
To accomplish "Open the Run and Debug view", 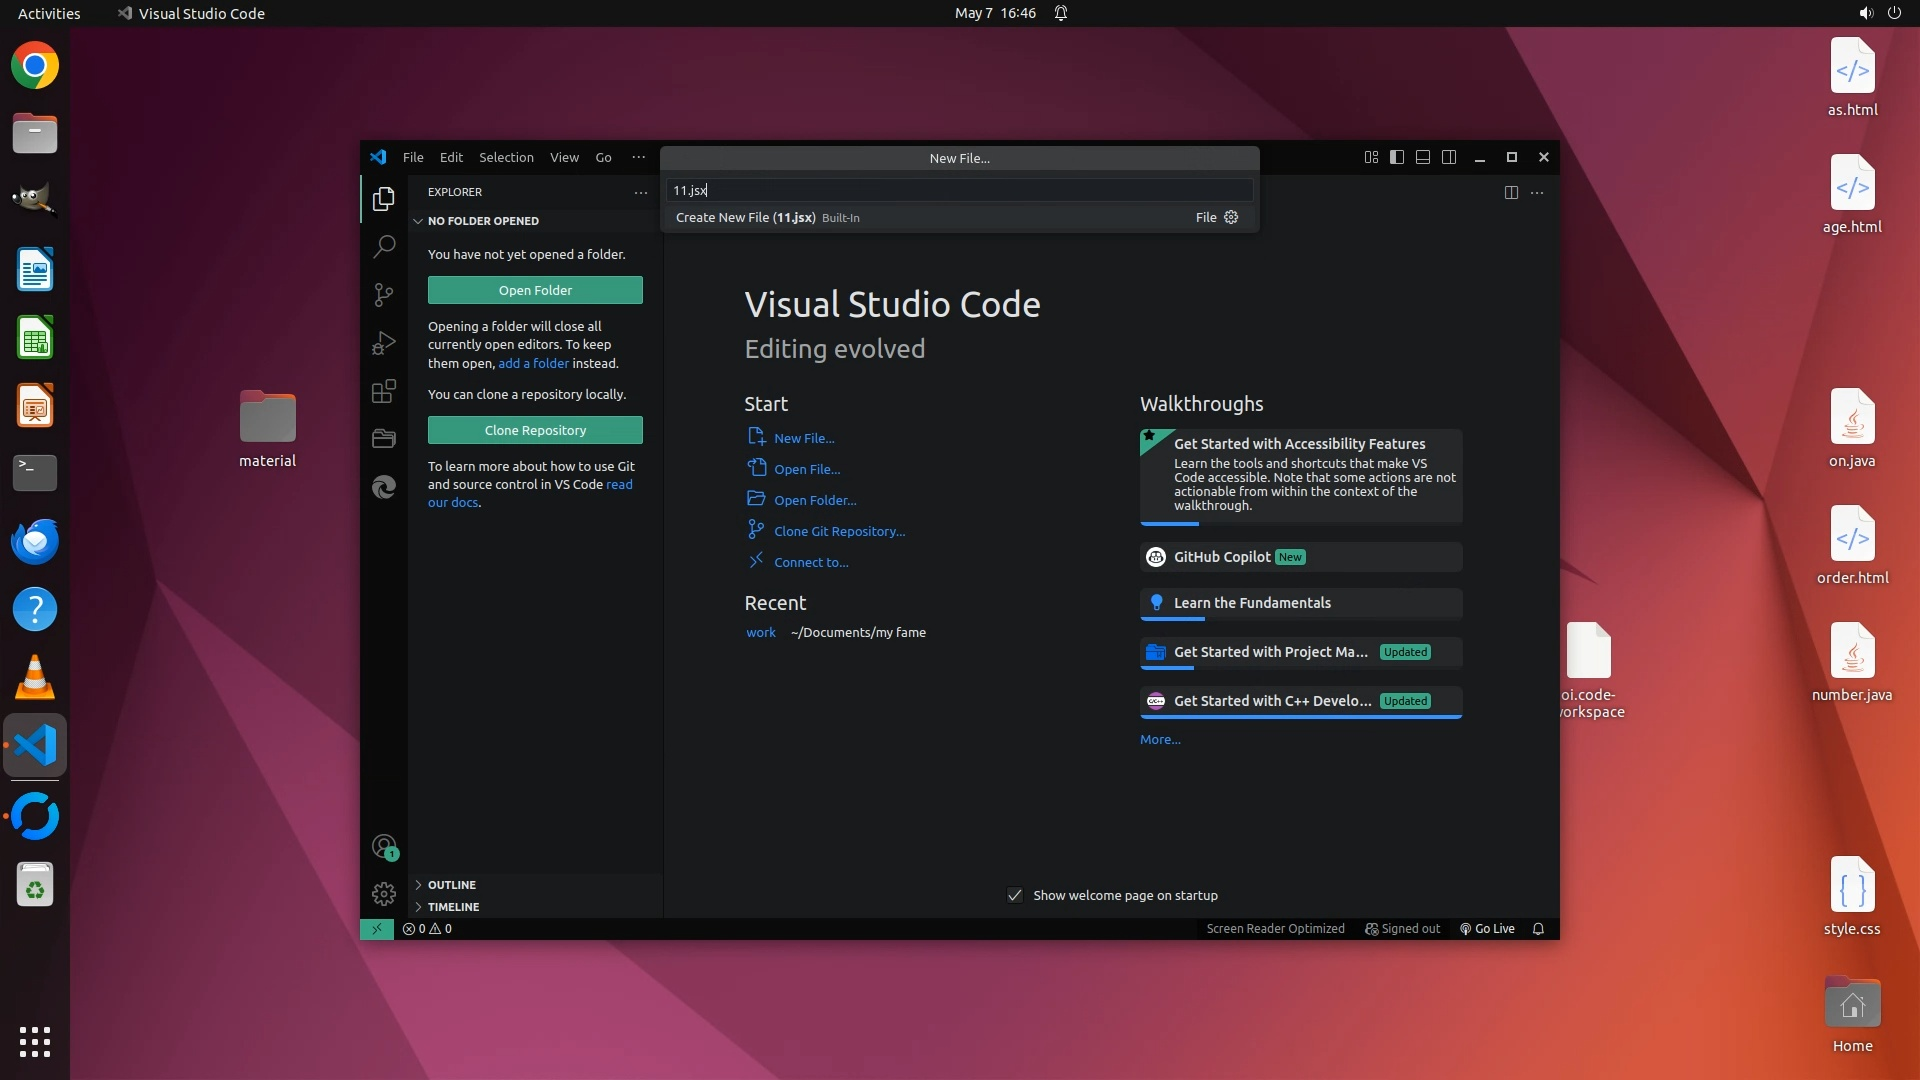I will pyautogui.click(x=384, y=343).
